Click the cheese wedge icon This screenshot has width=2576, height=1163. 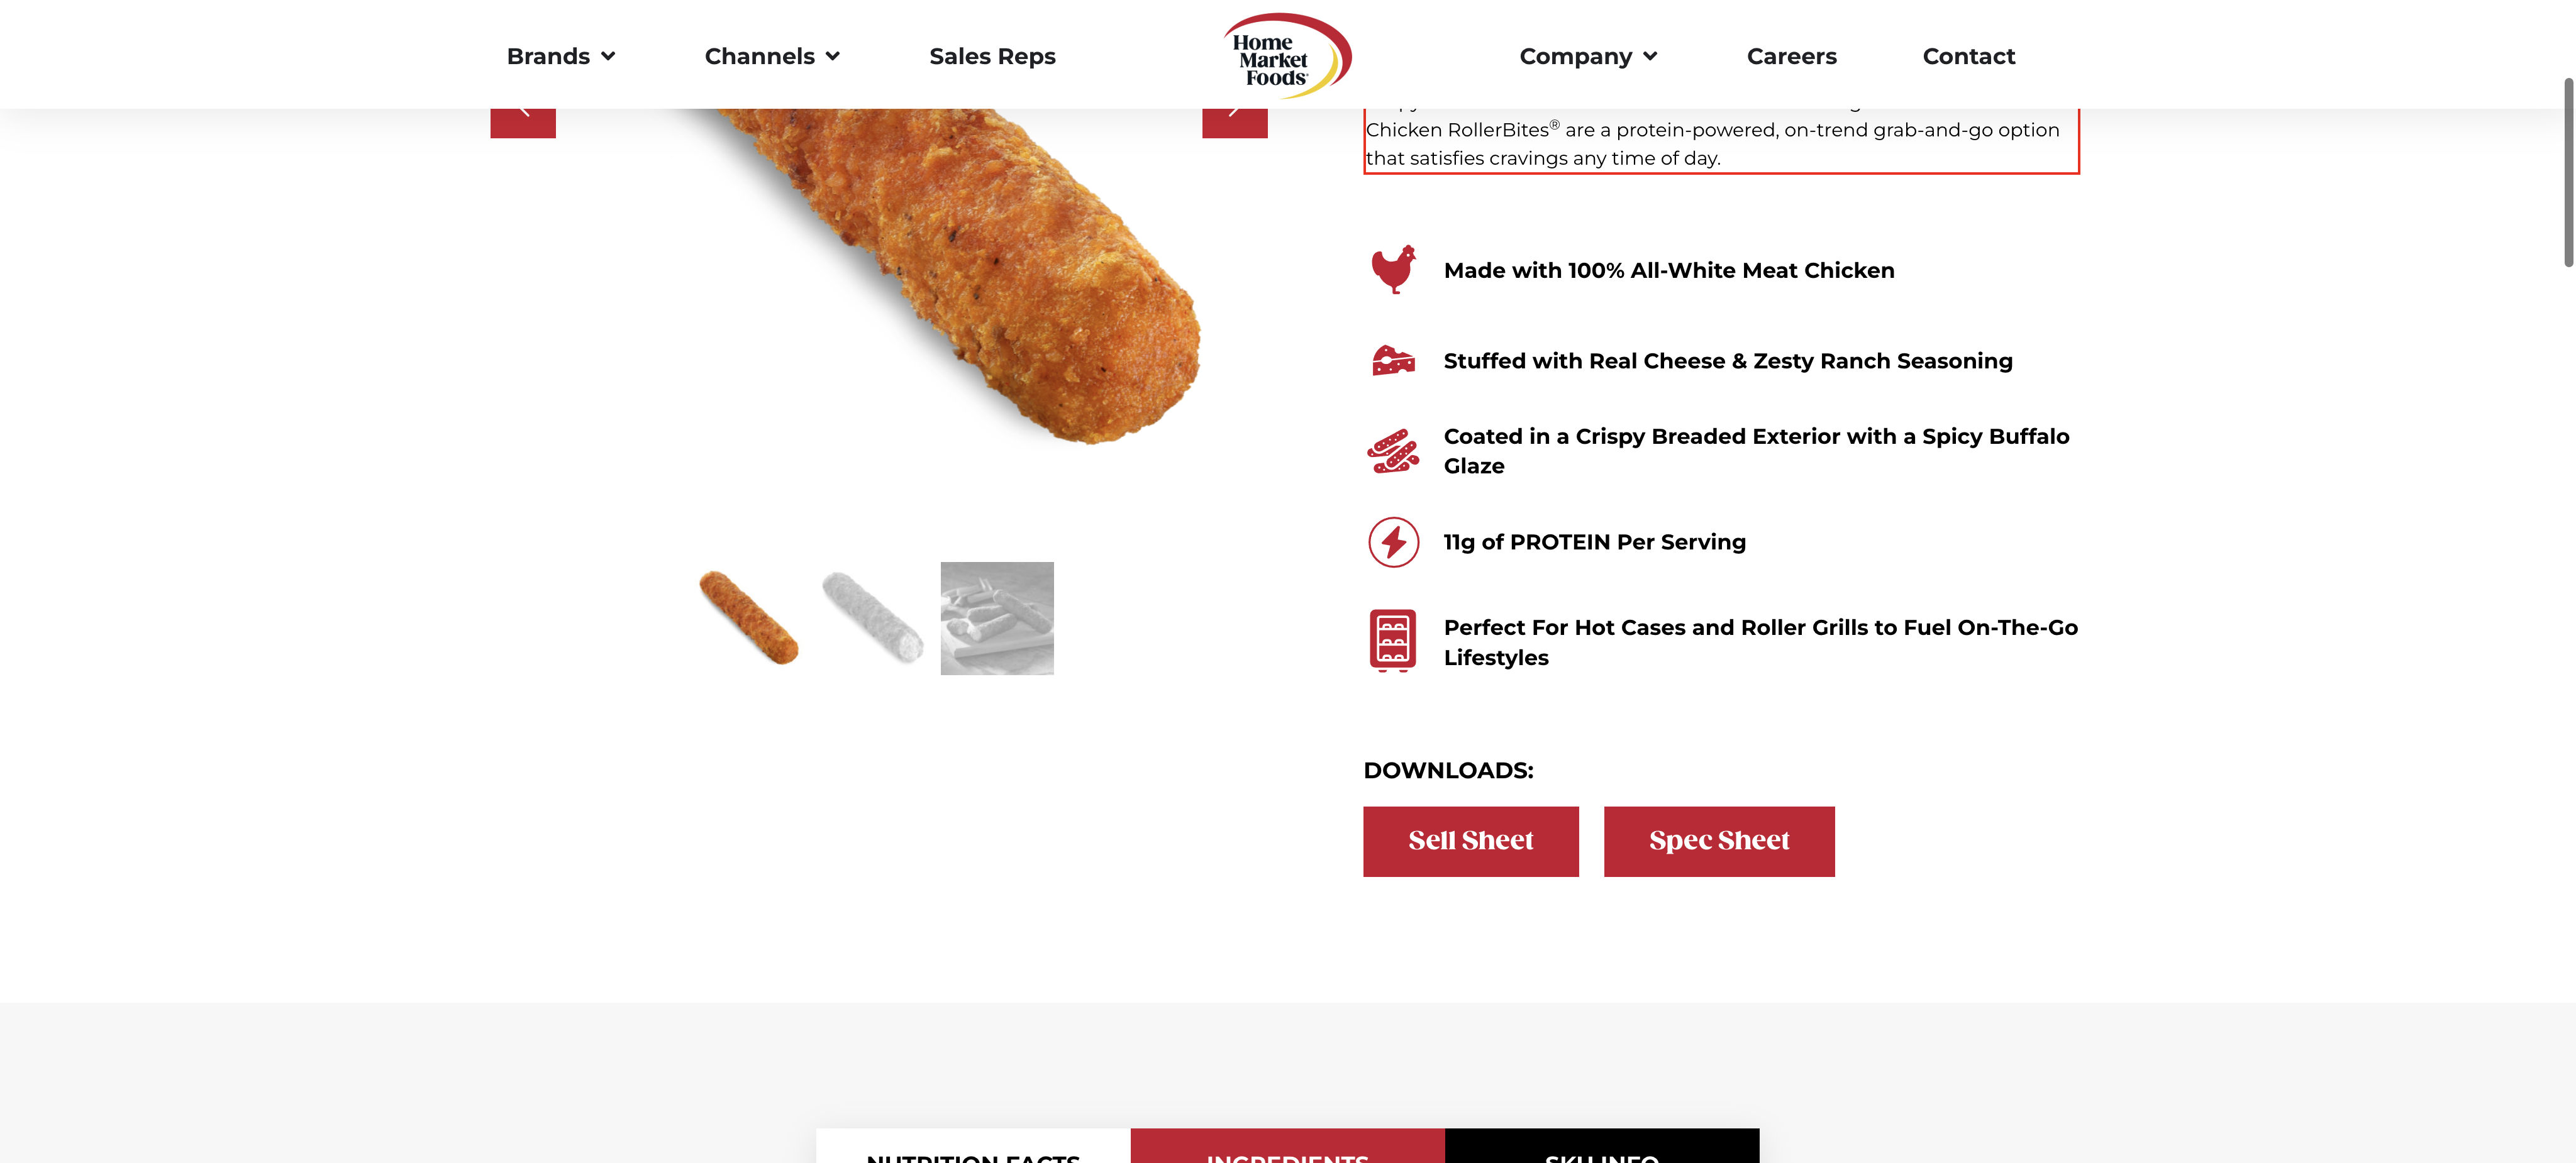(1393, 360)
